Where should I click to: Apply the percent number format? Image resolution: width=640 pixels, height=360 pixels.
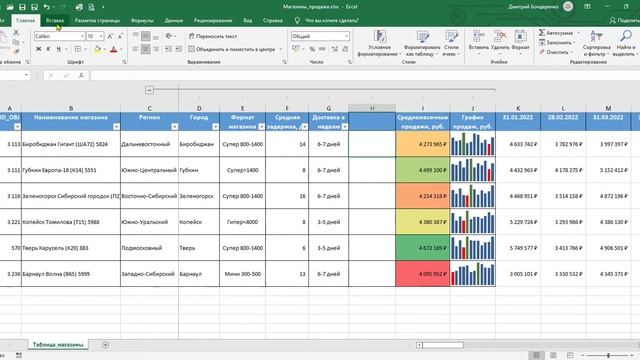312,49
